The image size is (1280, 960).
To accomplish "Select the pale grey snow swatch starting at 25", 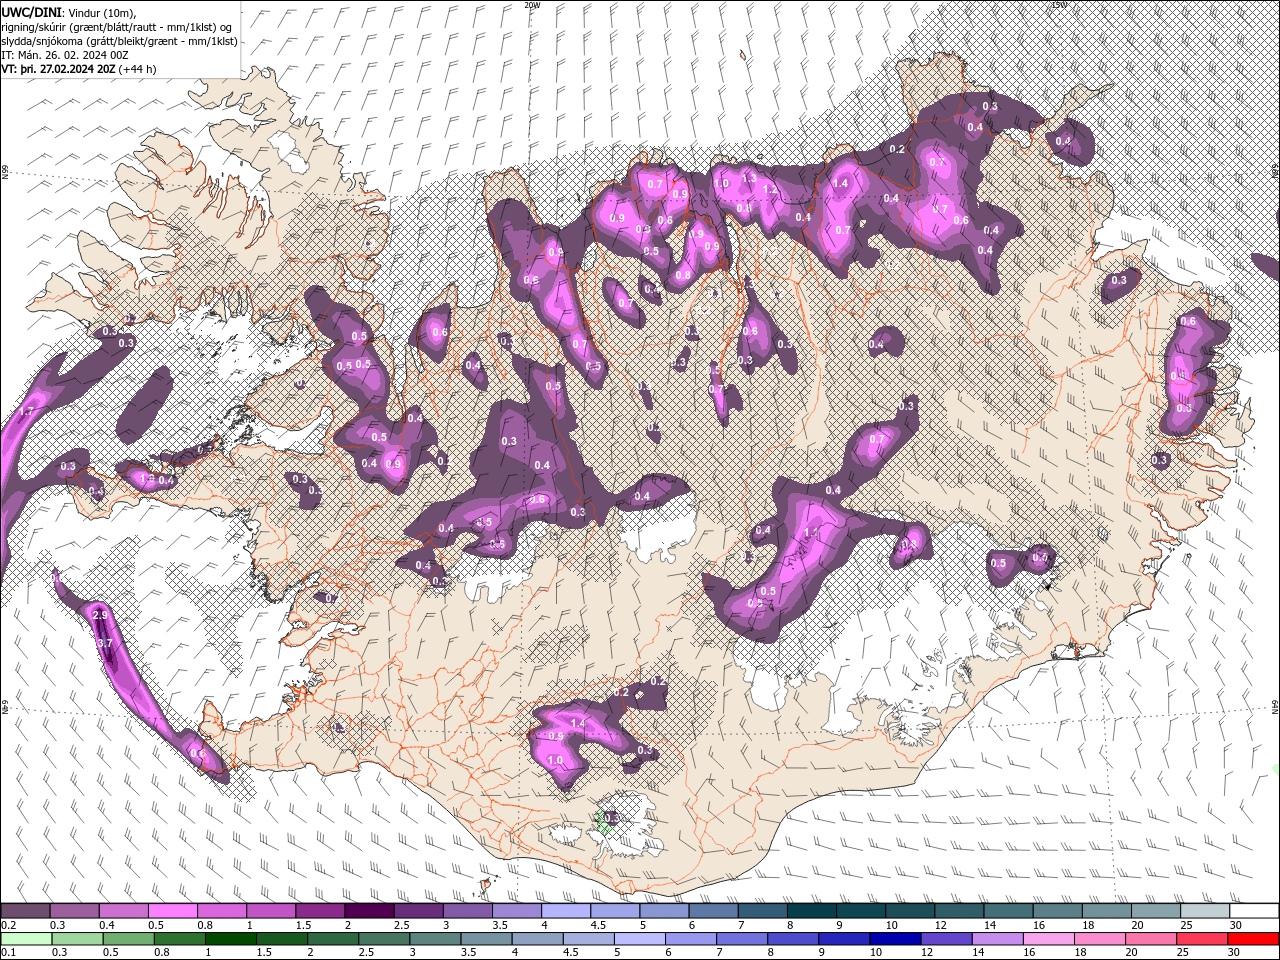I will [x=1204, y=911].
